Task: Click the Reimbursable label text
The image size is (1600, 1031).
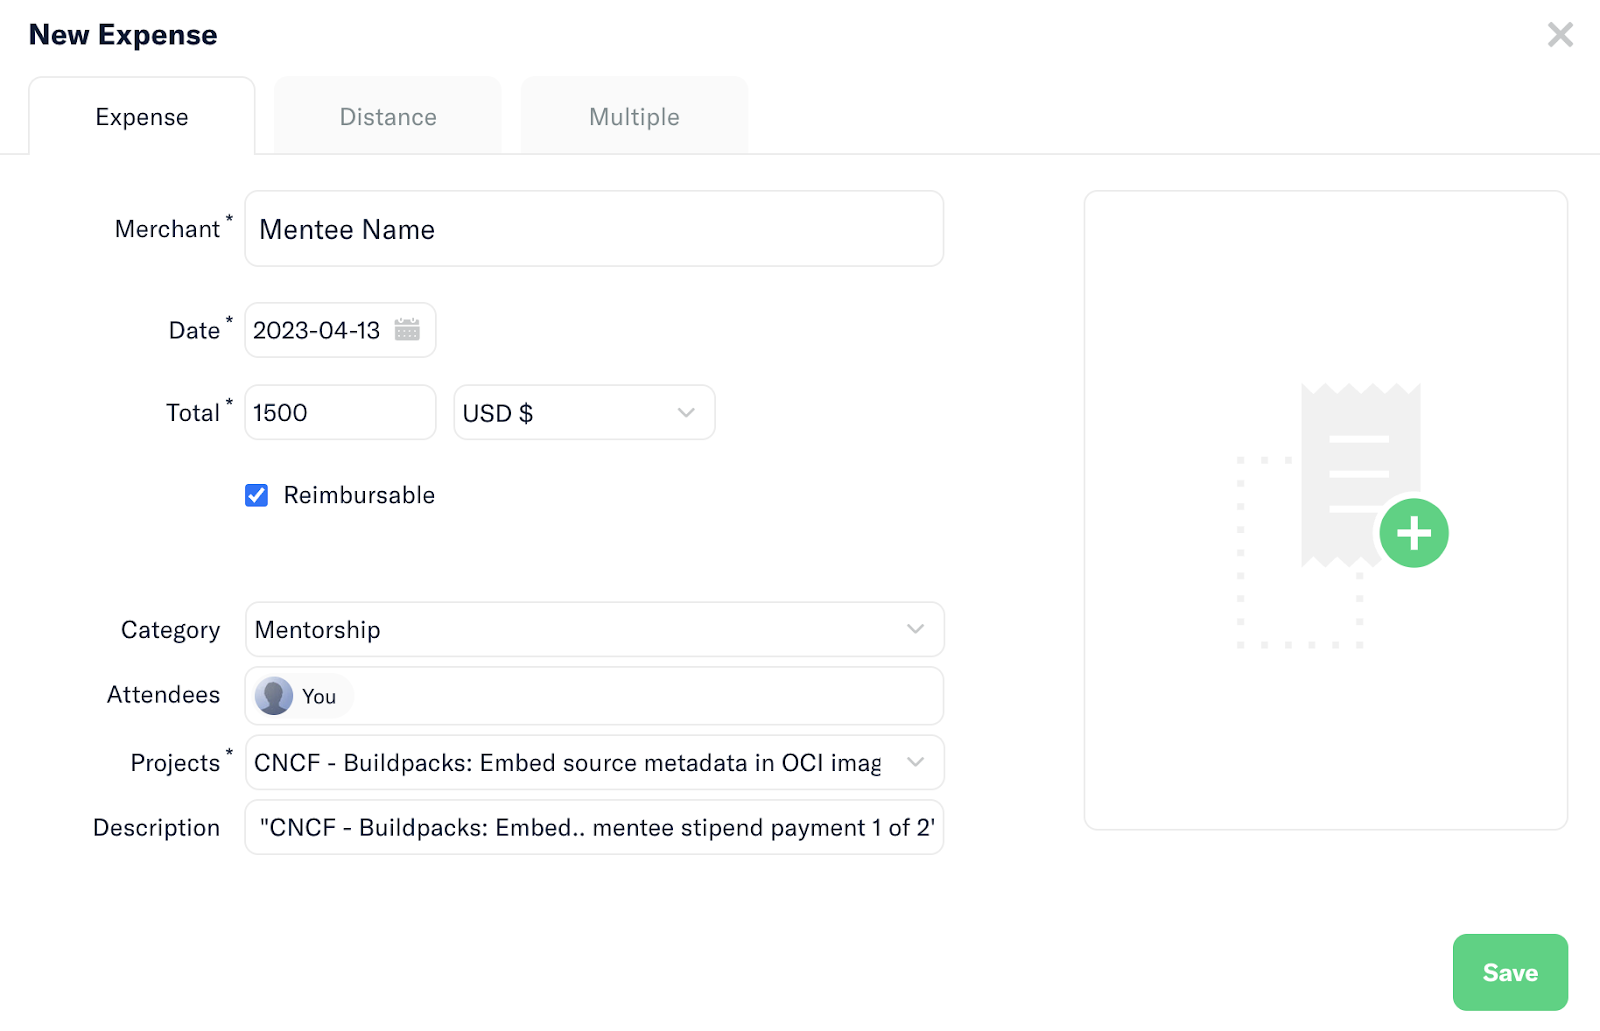Action: click(359, 496)
